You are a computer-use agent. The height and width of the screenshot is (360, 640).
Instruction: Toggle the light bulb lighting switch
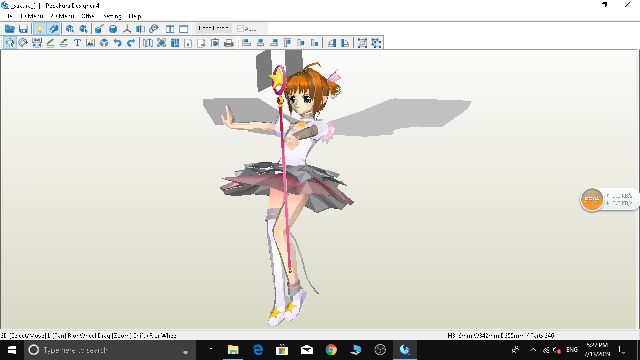coord(40,29)
